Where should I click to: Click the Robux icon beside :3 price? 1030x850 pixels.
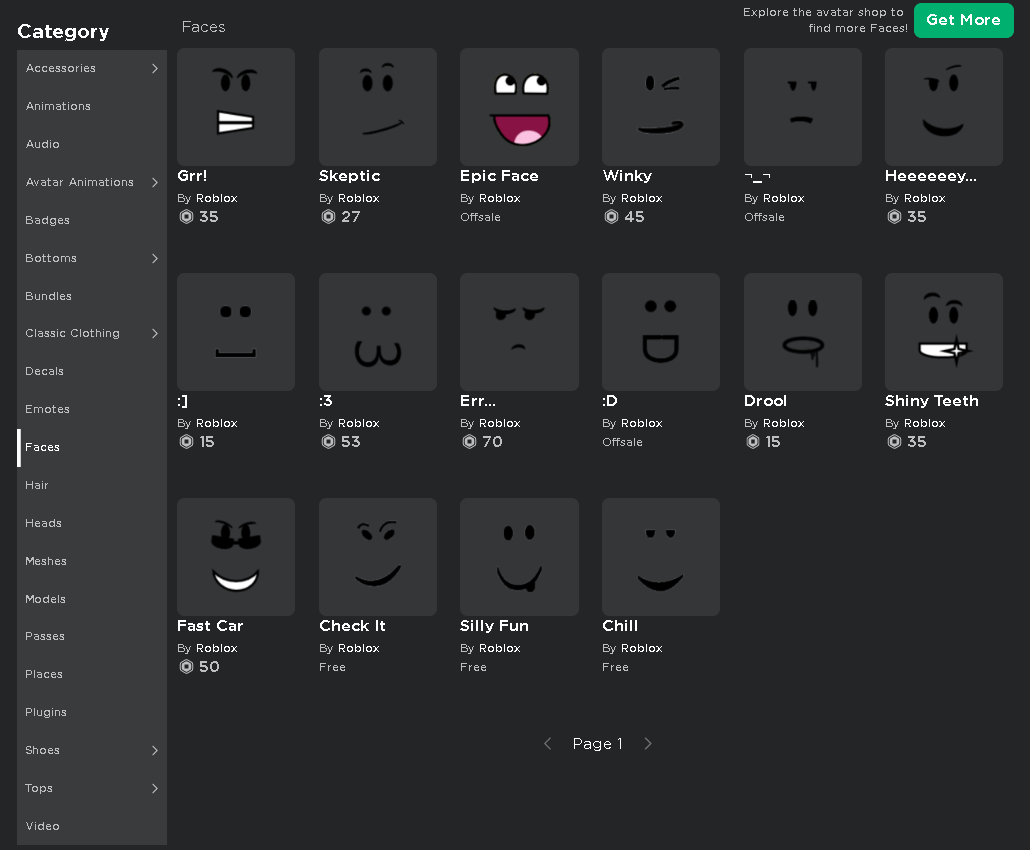pyautogui.click(x=328, y=441)
